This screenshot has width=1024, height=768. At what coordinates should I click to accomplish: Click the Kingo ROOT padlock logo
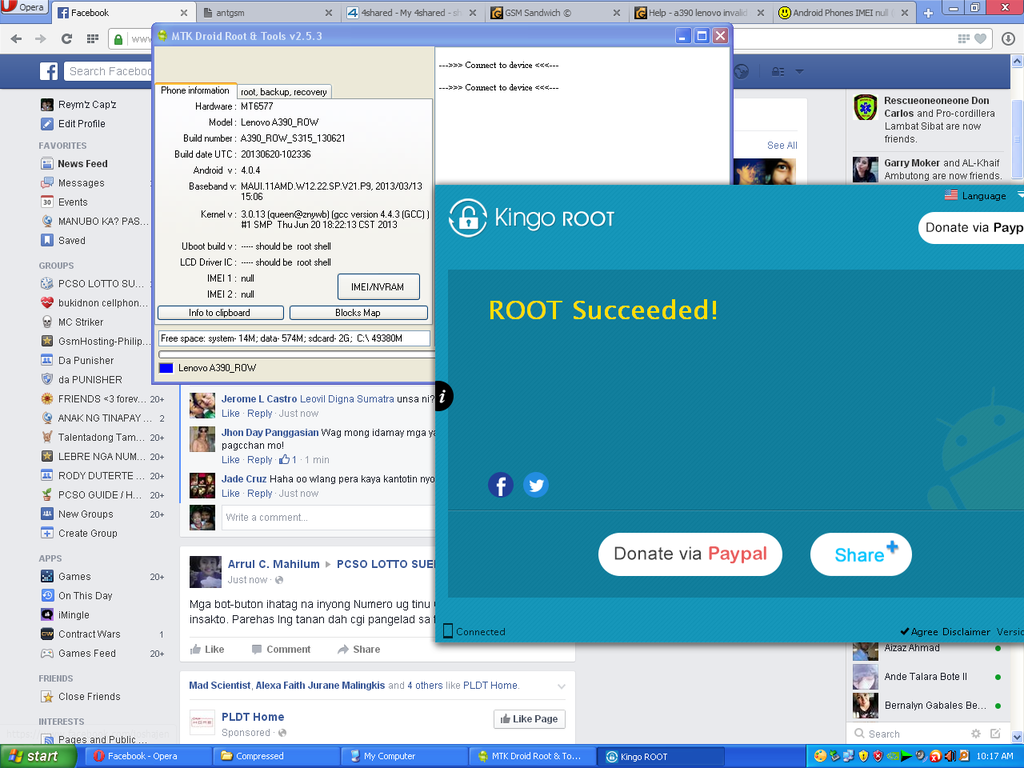tap(467, 217)
